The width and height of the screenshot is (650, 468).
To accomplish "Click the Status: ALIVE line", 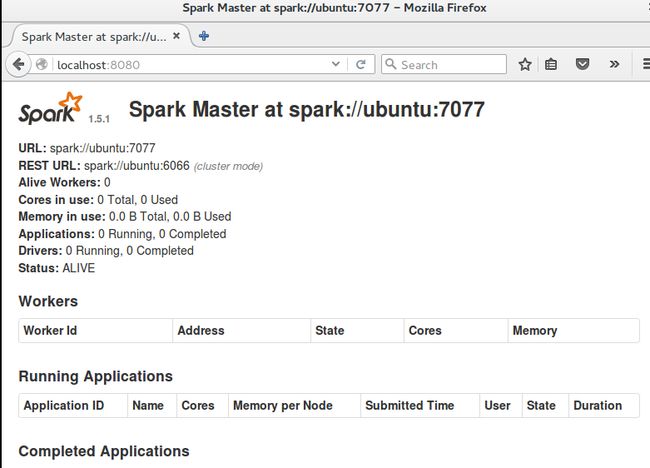I will point(57,268).
